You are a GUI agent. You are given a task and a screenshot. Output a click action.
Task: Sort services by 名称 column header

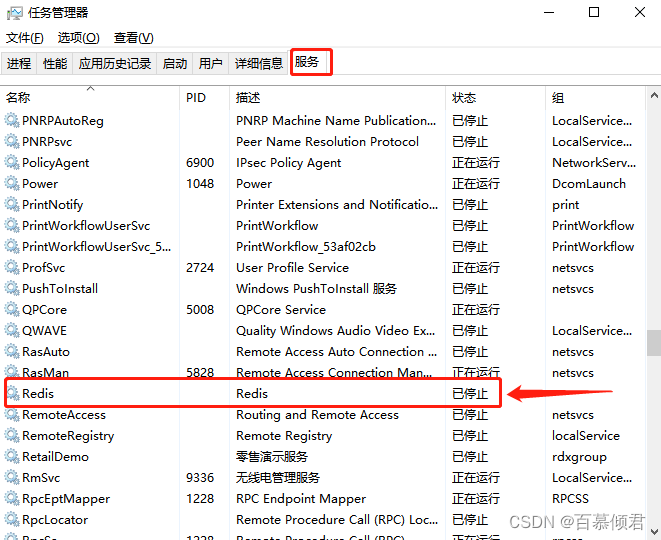[90, 98]
